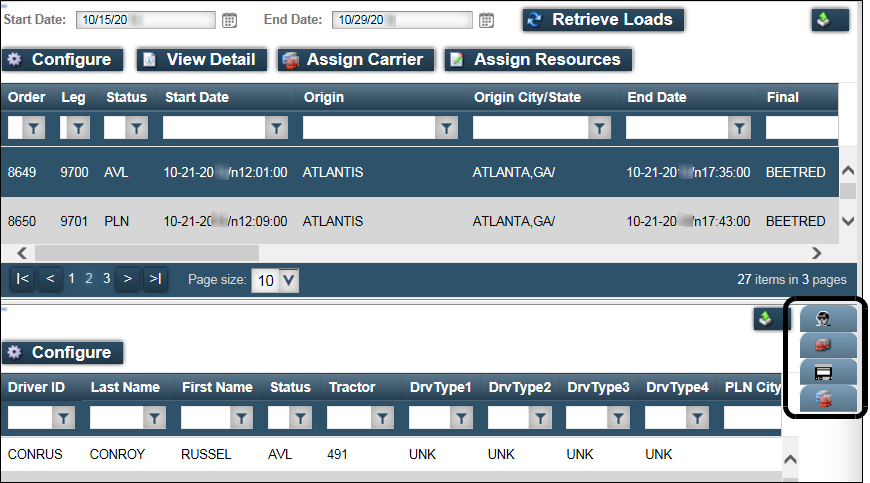Open the End Date calendar picker
The image size is (870, 483).
tap(486, 20)
